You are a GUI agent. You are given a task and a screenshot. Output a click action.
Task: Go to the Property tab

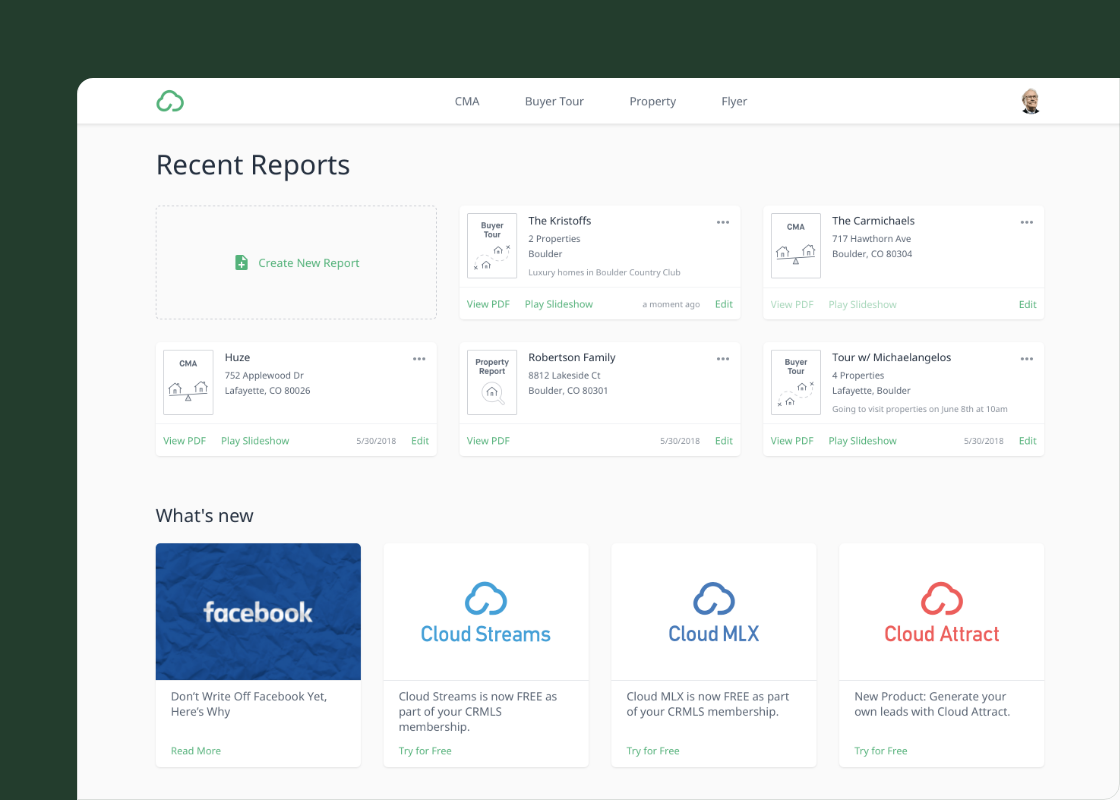652,101
